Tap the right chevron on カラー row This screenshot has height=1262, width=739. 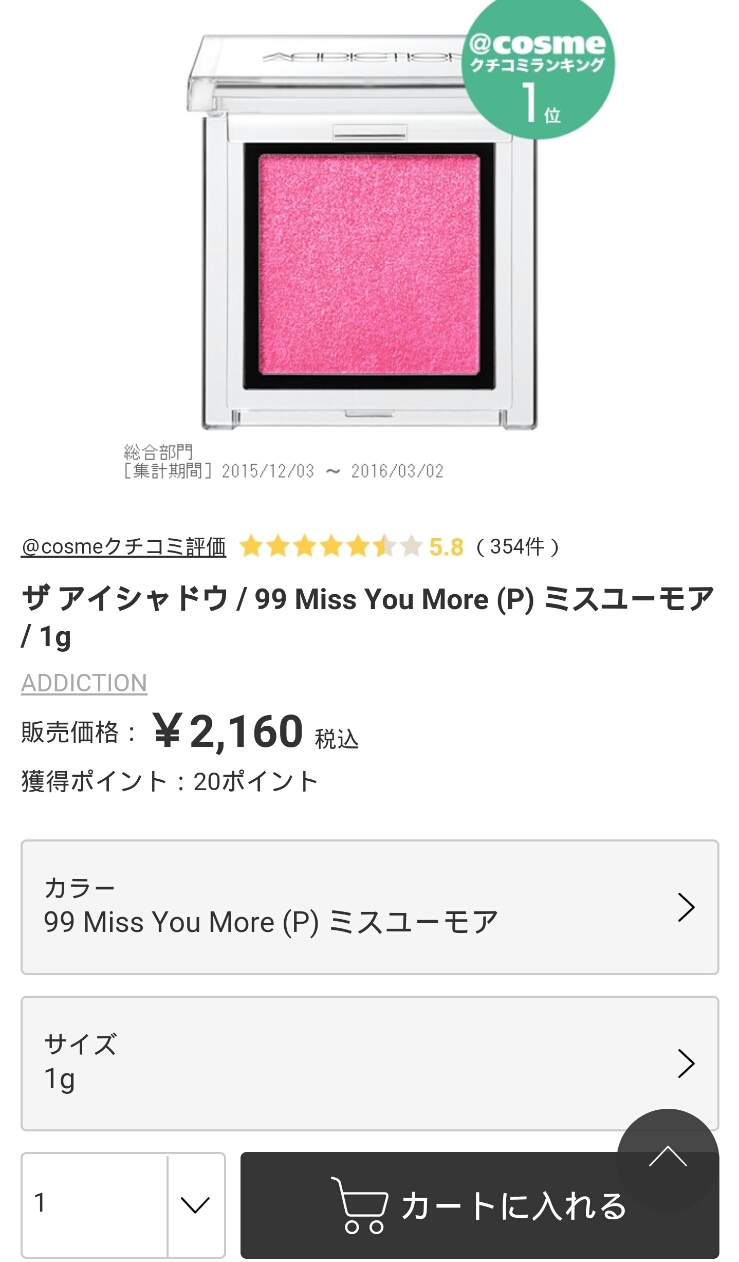686,907
